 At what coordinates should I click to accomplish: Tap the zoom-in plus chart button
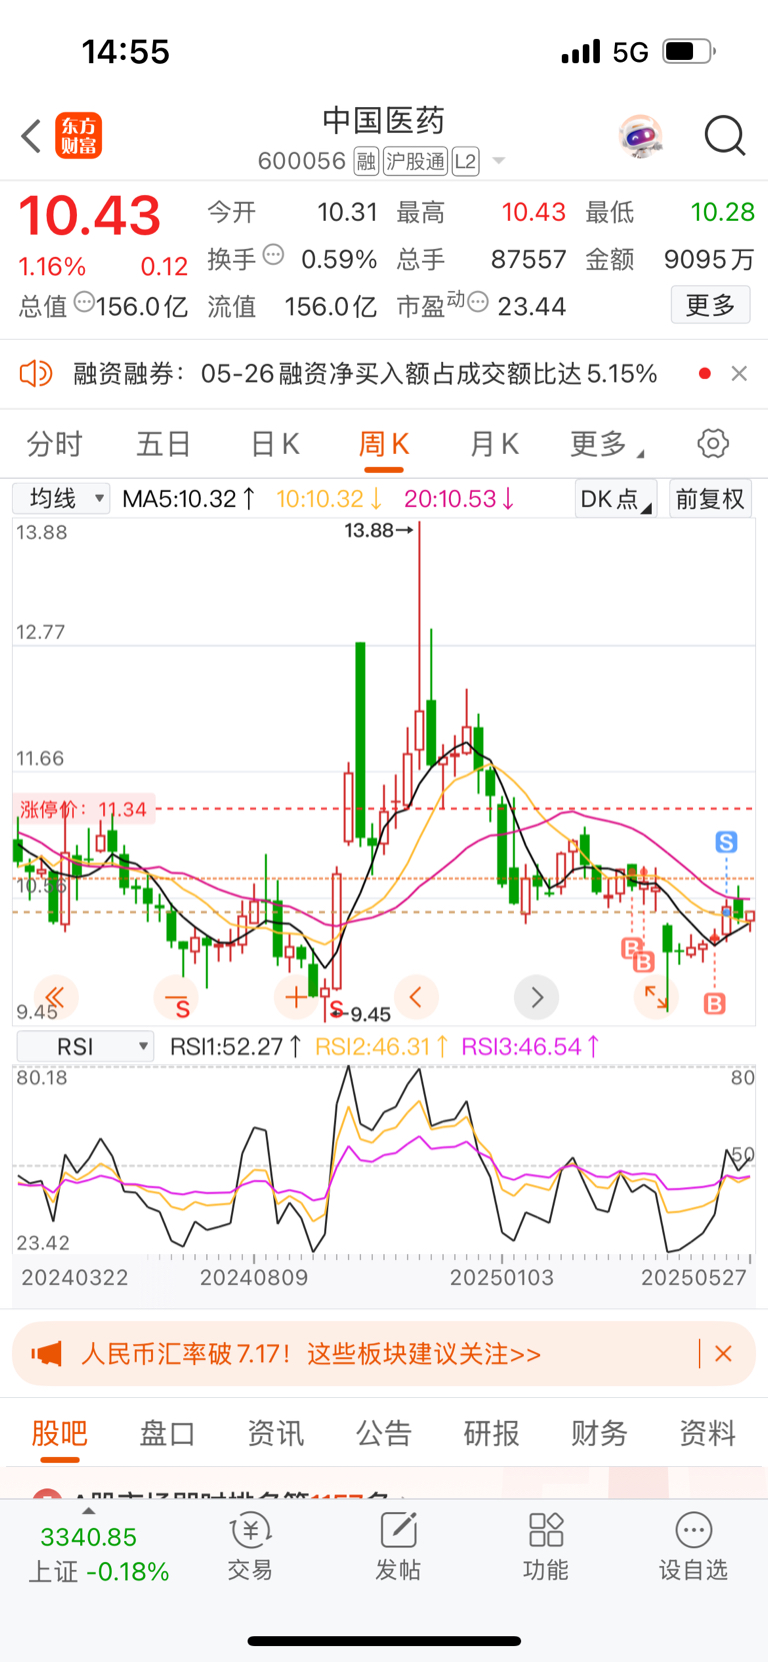(296, 996)
